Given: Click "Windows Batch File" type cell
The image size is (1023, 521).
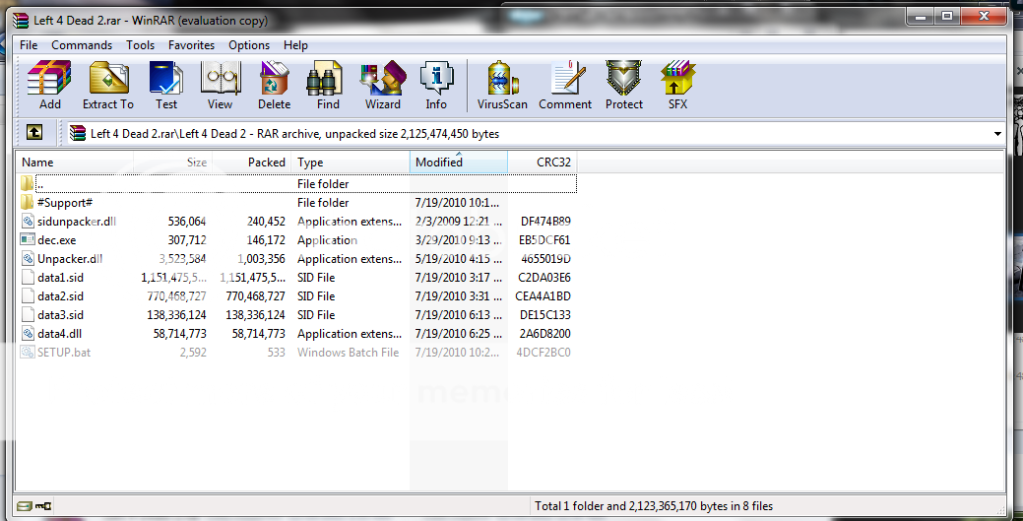Looking at the screenshot, I should coord(348,353).
